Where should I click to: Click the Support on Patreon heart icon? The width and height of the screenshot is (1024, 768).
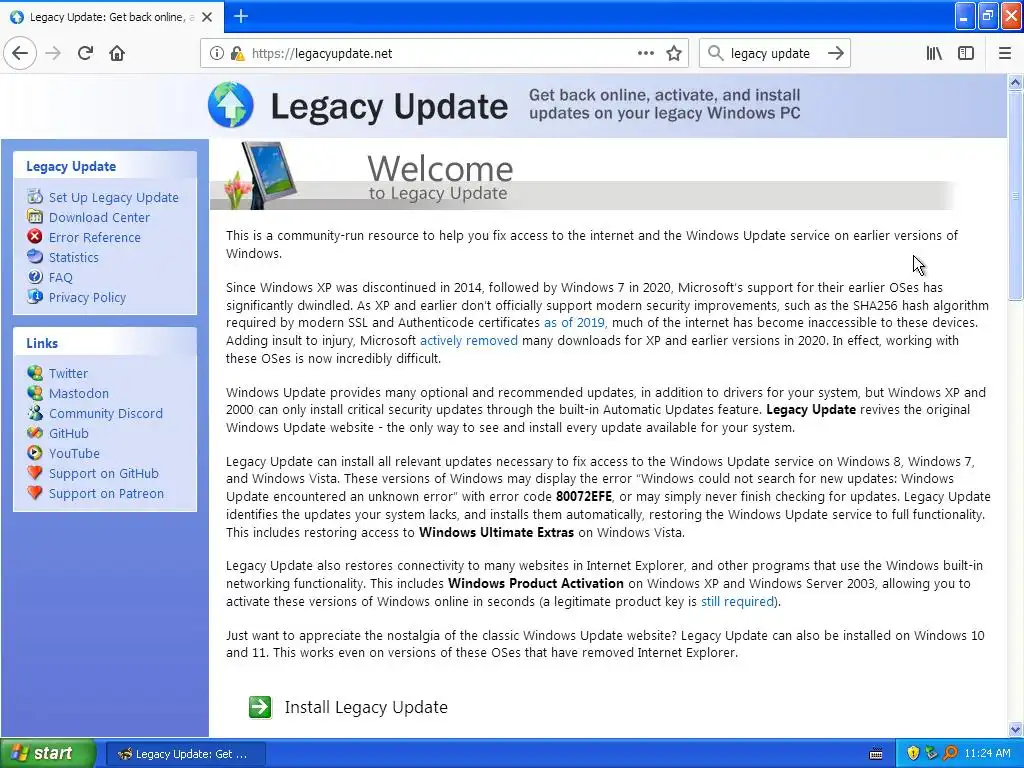(35, 493)
